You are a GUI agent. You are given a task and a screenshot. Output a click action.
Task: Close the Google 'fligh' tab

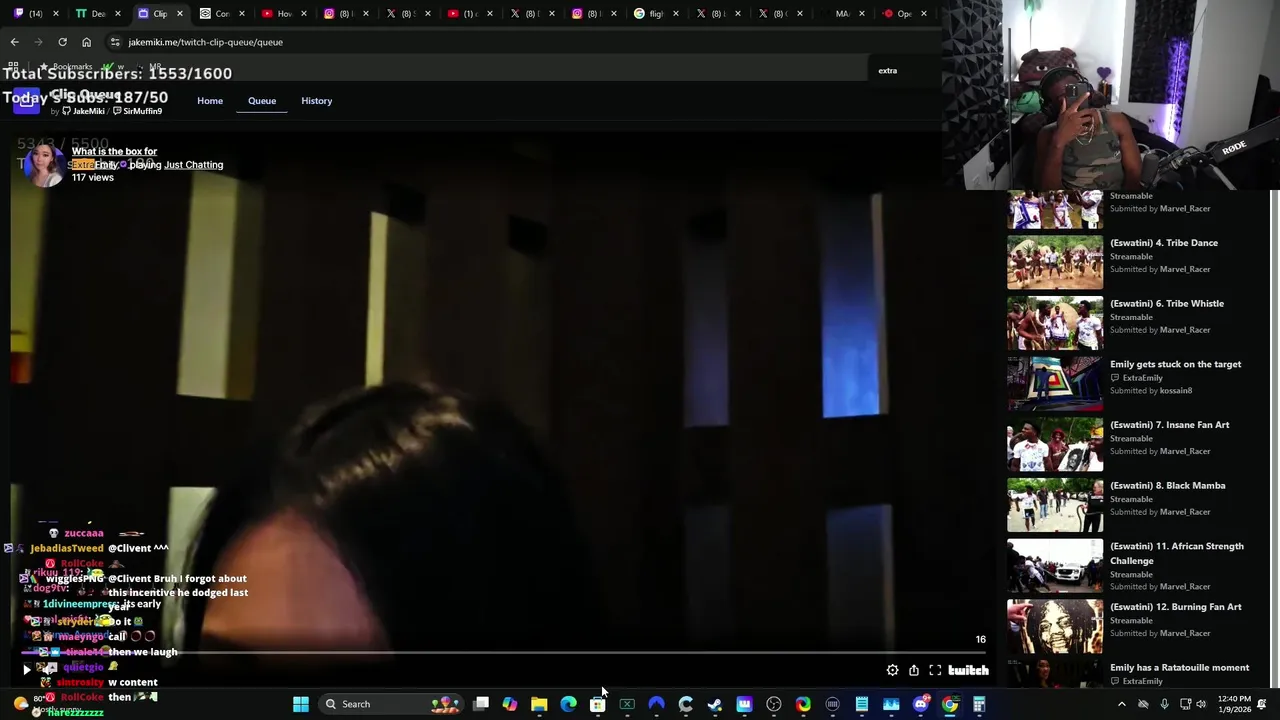(676, 14)
